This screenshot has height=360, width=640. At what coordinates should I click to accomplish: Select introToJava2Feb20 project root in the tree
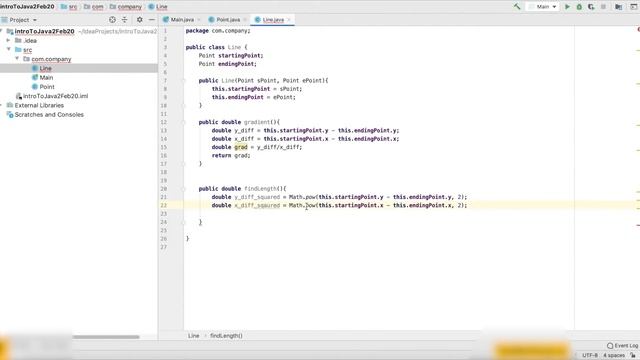pyautogui.click(x=44, y=31)
